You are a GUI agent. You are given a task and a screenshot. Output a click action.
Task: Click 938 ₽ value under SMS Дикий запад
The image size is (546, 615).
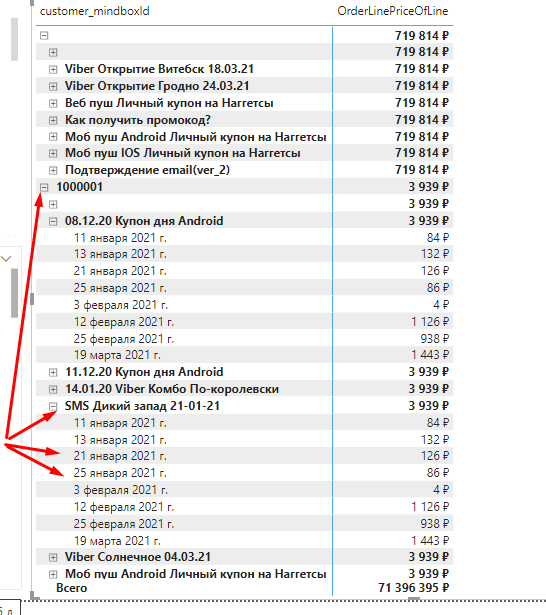(435, 524)
